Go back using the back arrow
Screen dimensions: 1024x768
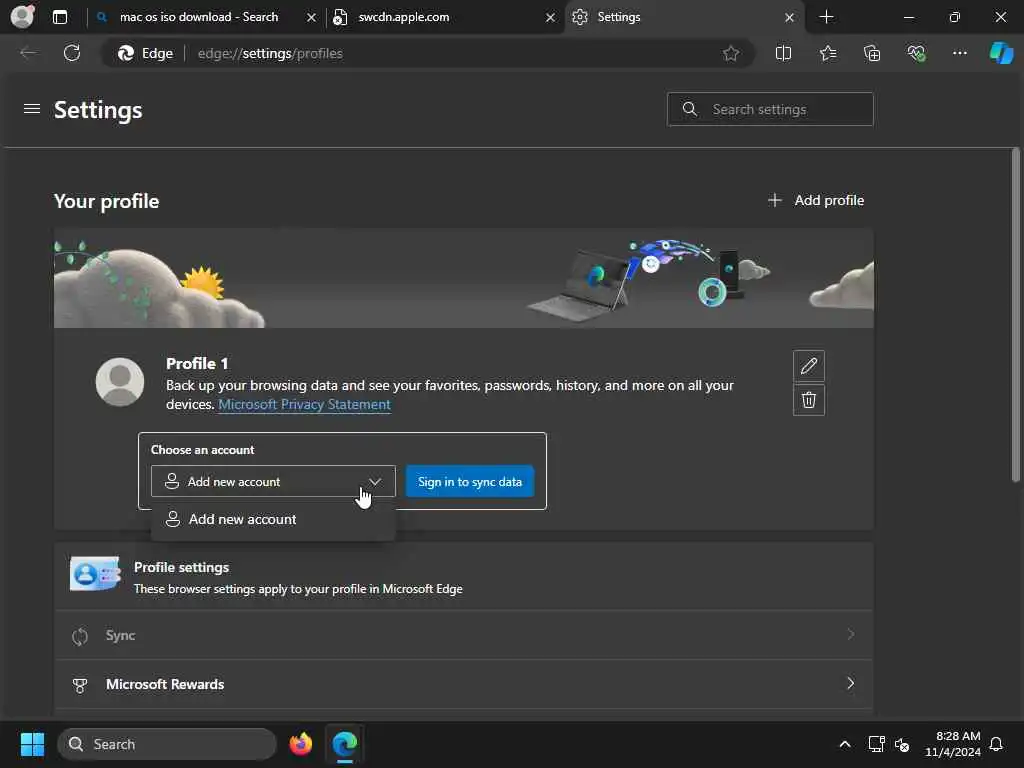(x=28, y=53)
